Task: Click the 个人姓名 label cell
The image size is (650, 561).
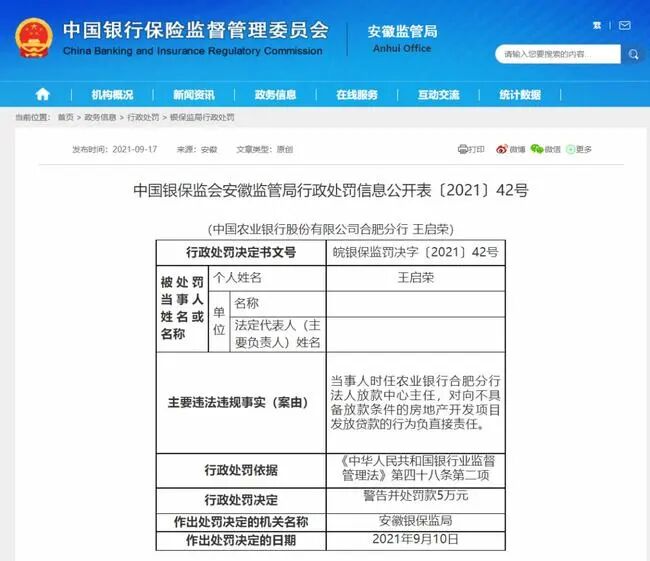Action: 267,278
